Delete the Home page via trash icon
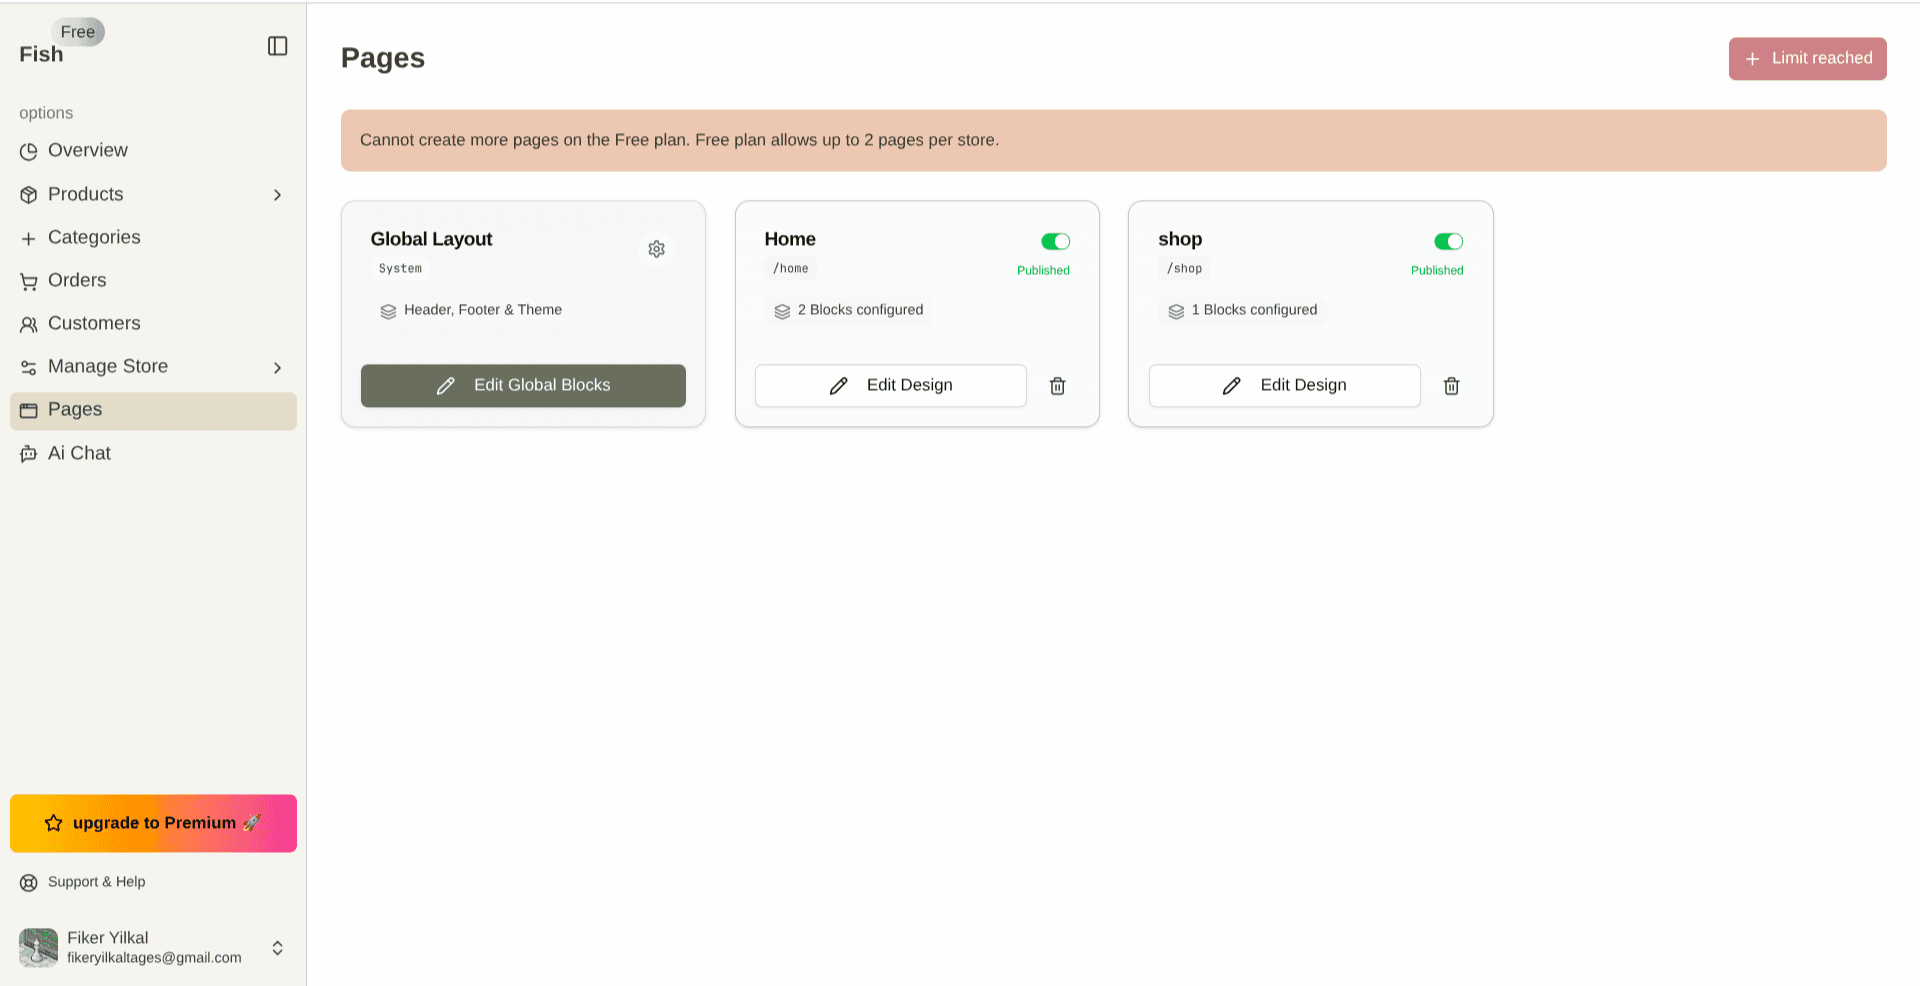The height and width of the screenshot is (986, 1920). [1057, 385]
